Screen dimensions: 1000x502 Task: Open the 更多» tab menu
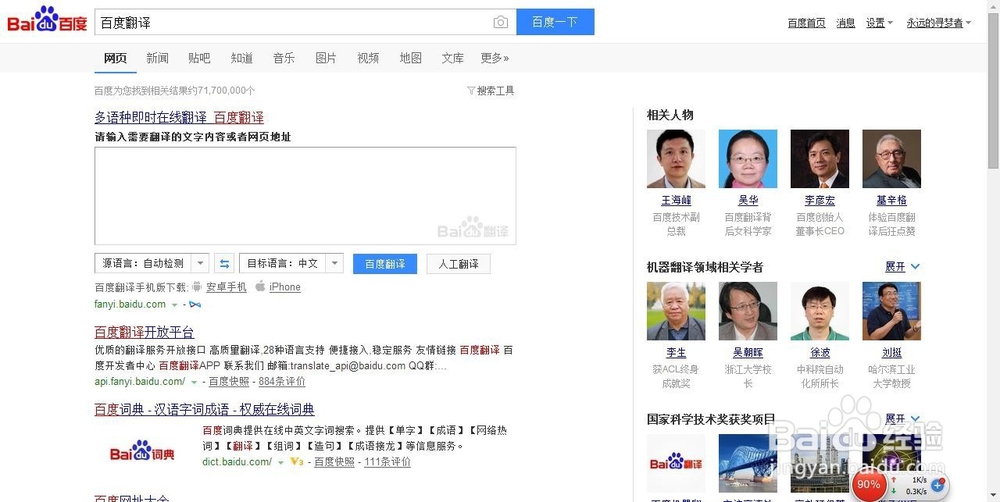tap(495, 58)
